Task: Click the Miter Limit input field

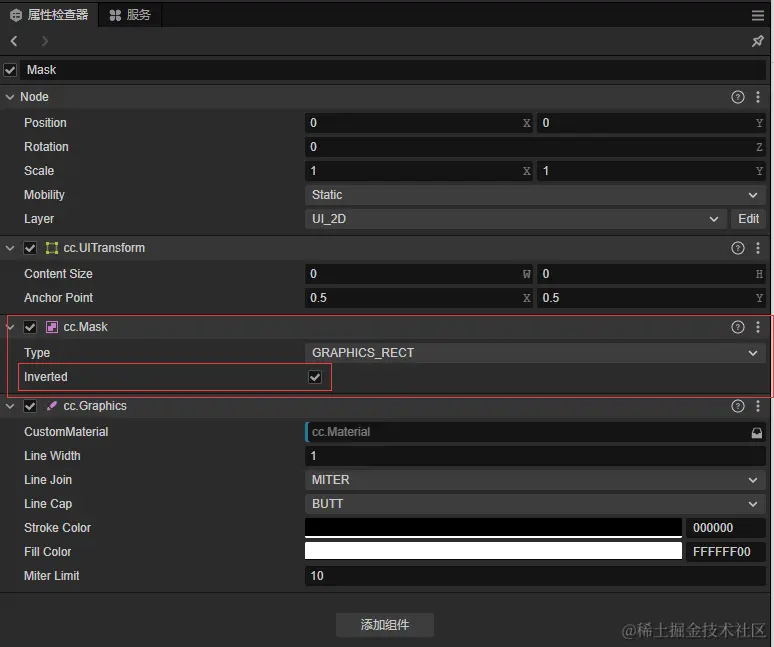Action: pos(535,576)
